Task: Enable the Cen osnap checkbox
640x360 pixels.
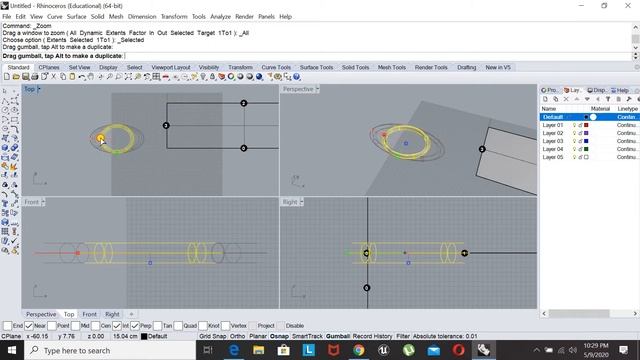Action: click(x=95, y=326)
